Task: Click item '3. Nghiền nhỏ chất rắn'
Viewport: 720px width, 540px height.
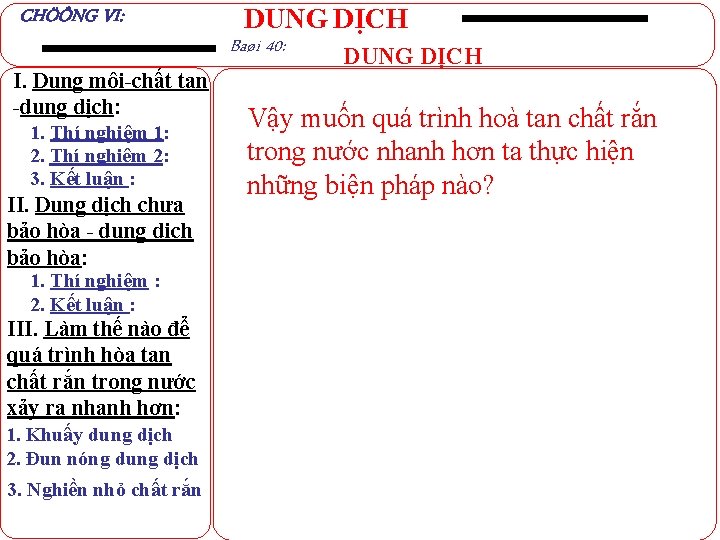Action: click(104, 489)
